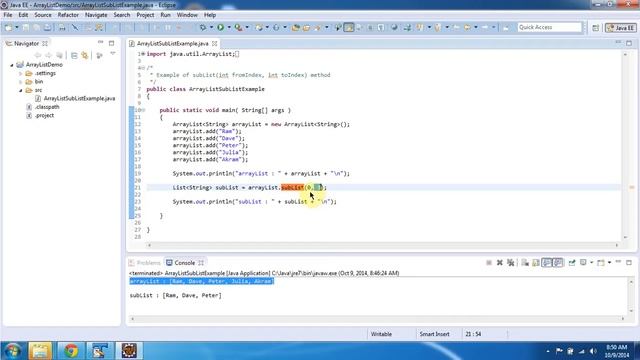Click the Windows Start orb
This screenshot has width=640, height=360.
tap(13, 351)
